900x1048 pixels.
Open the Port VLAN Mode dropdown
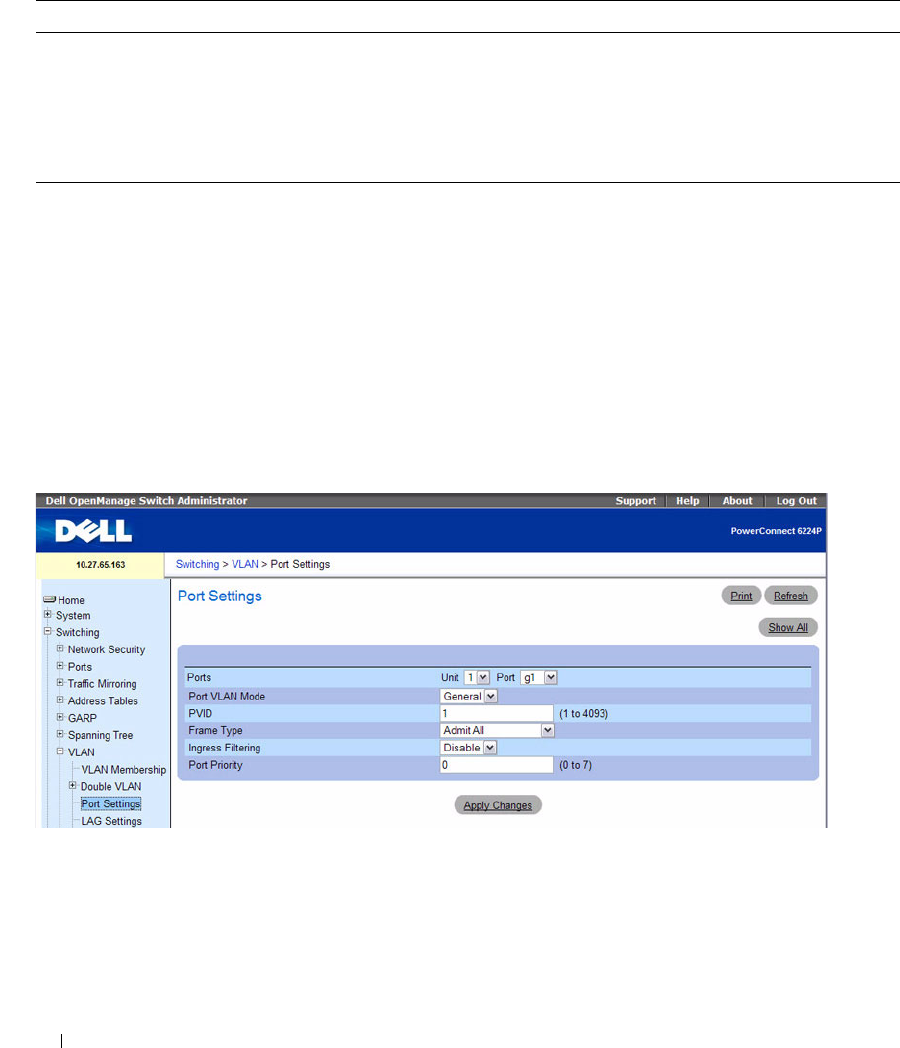pos(468,696)
